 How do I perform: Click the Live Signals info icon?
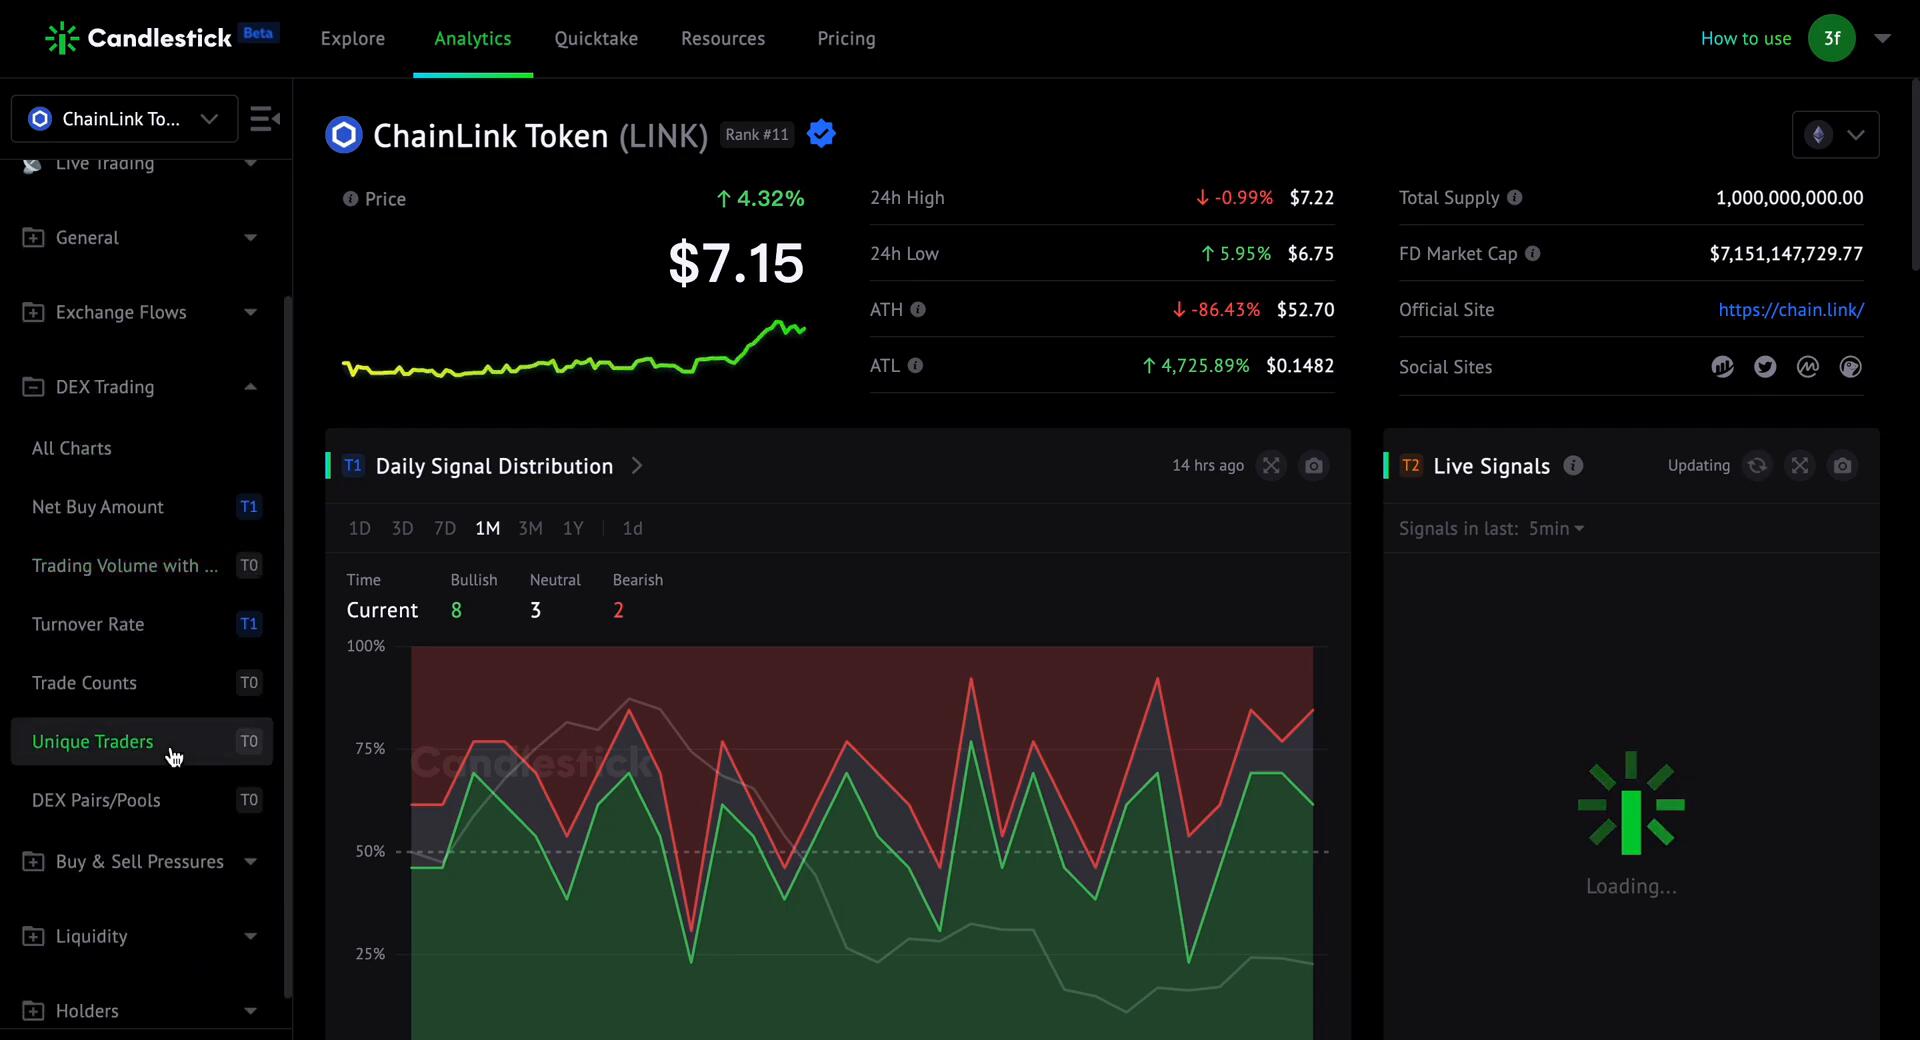coord(1573,466)
